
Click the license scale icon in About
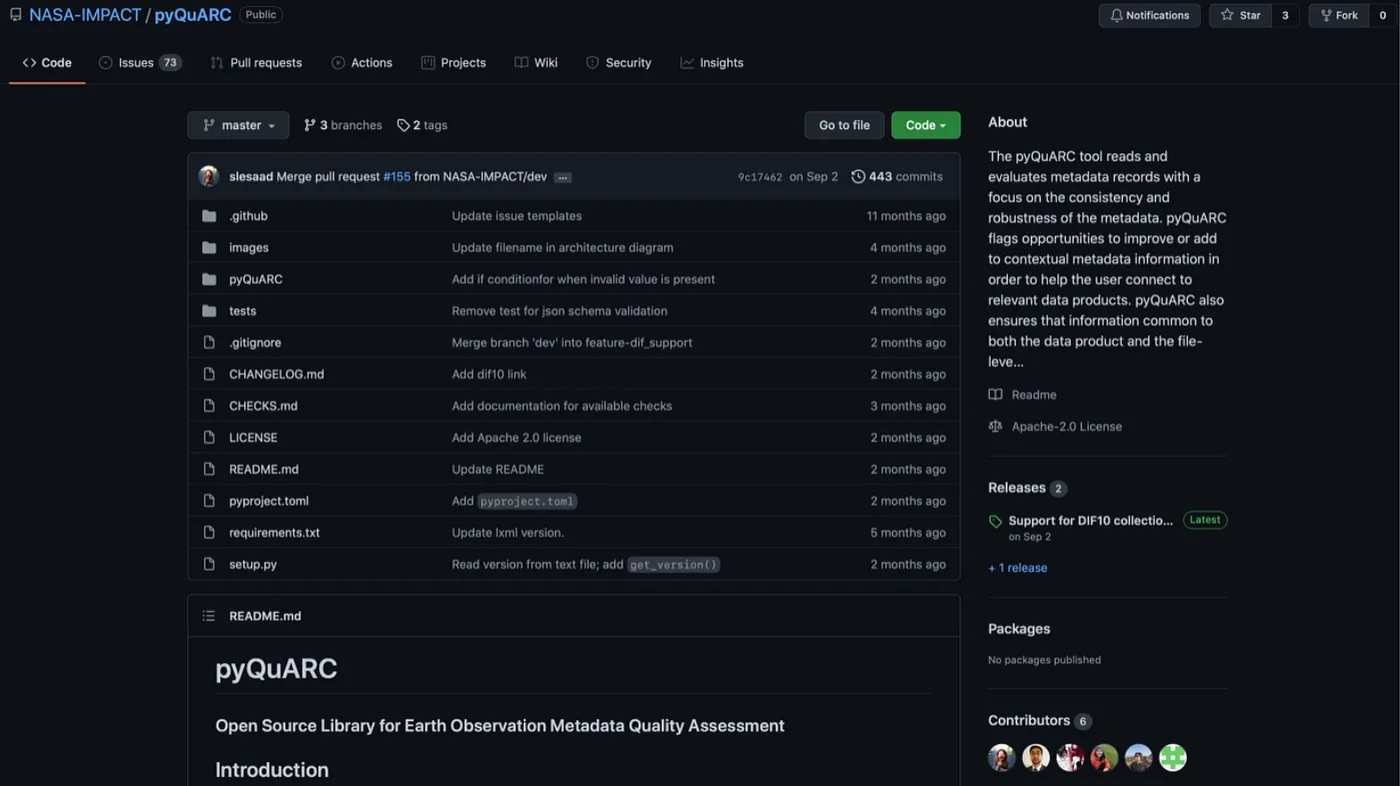point(995,426)
